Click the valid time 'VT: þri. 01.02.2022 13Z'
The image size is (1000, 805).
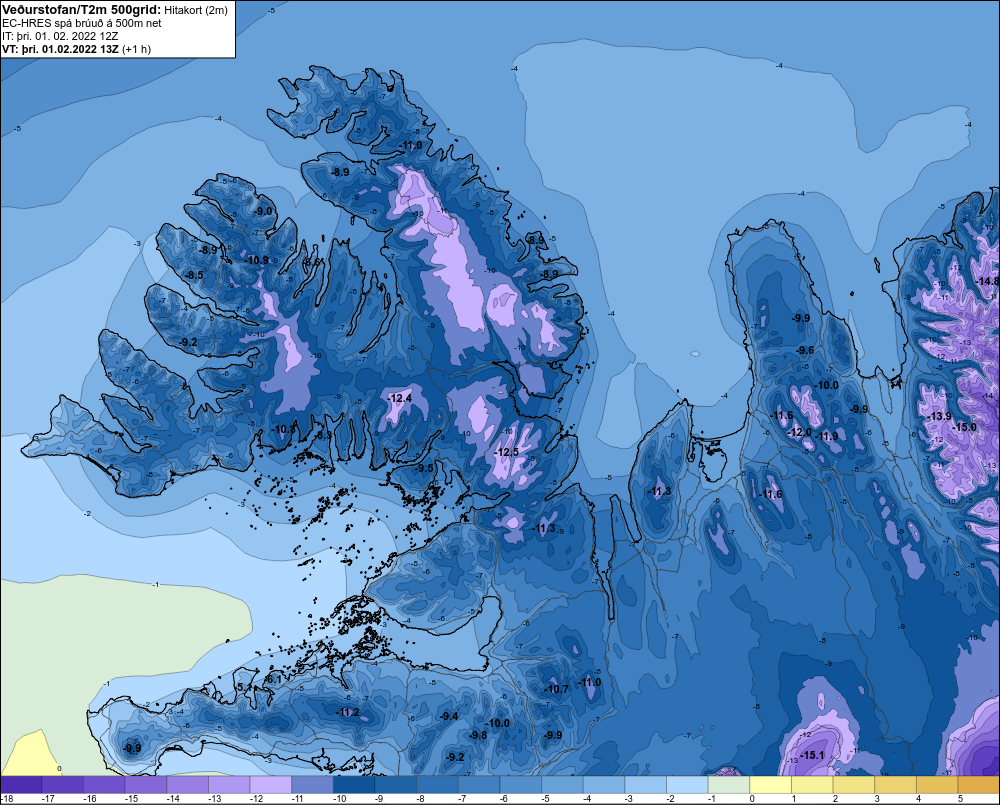coord(60,49)
